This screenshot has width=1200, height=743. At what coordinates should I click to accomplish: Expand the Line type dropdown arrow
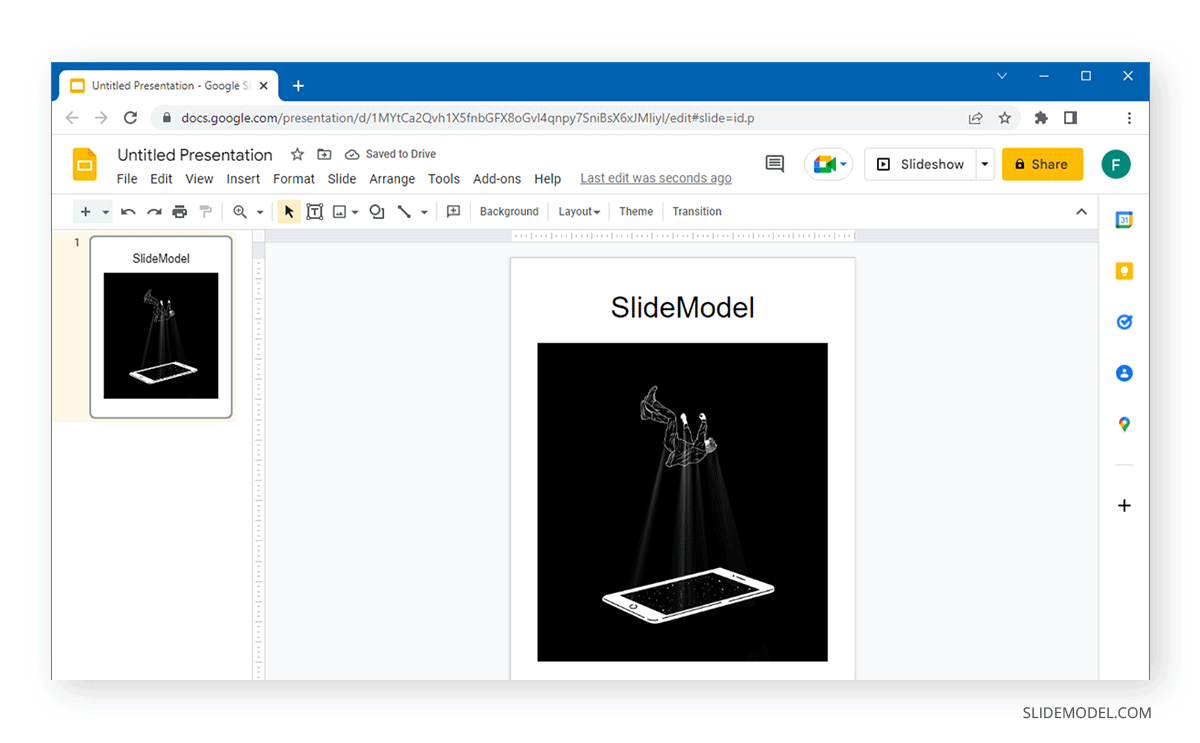[x=424, y=212]
